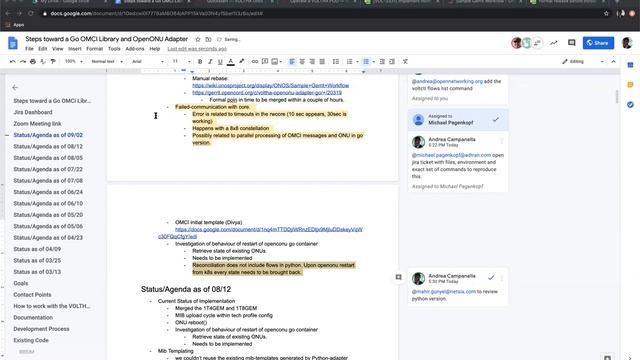Open the Editing mode dropdown

(x=582, y=62)
